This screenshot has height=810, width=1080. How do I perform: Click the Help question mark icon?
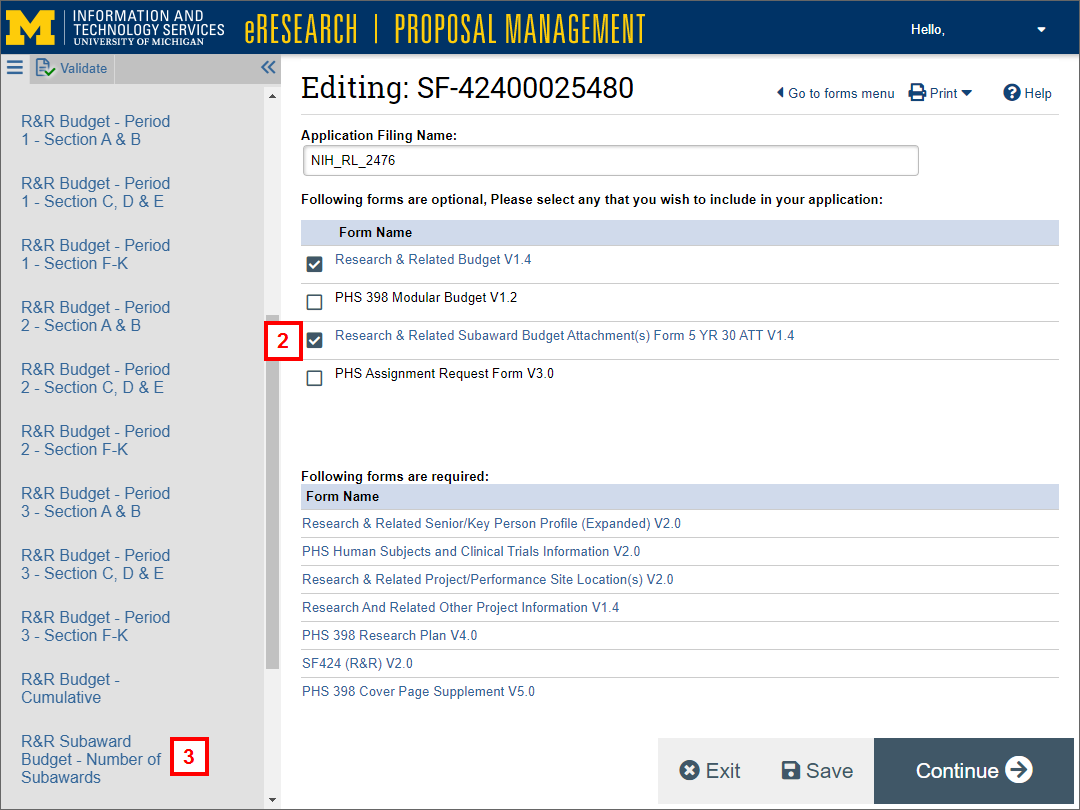tap(1011, 93)
